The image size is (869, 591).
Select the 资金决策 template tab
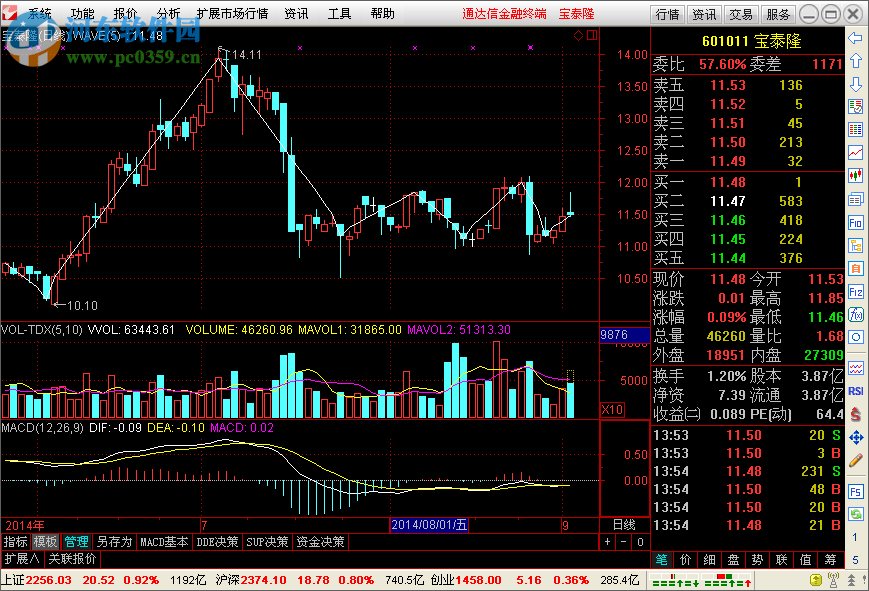320,542
